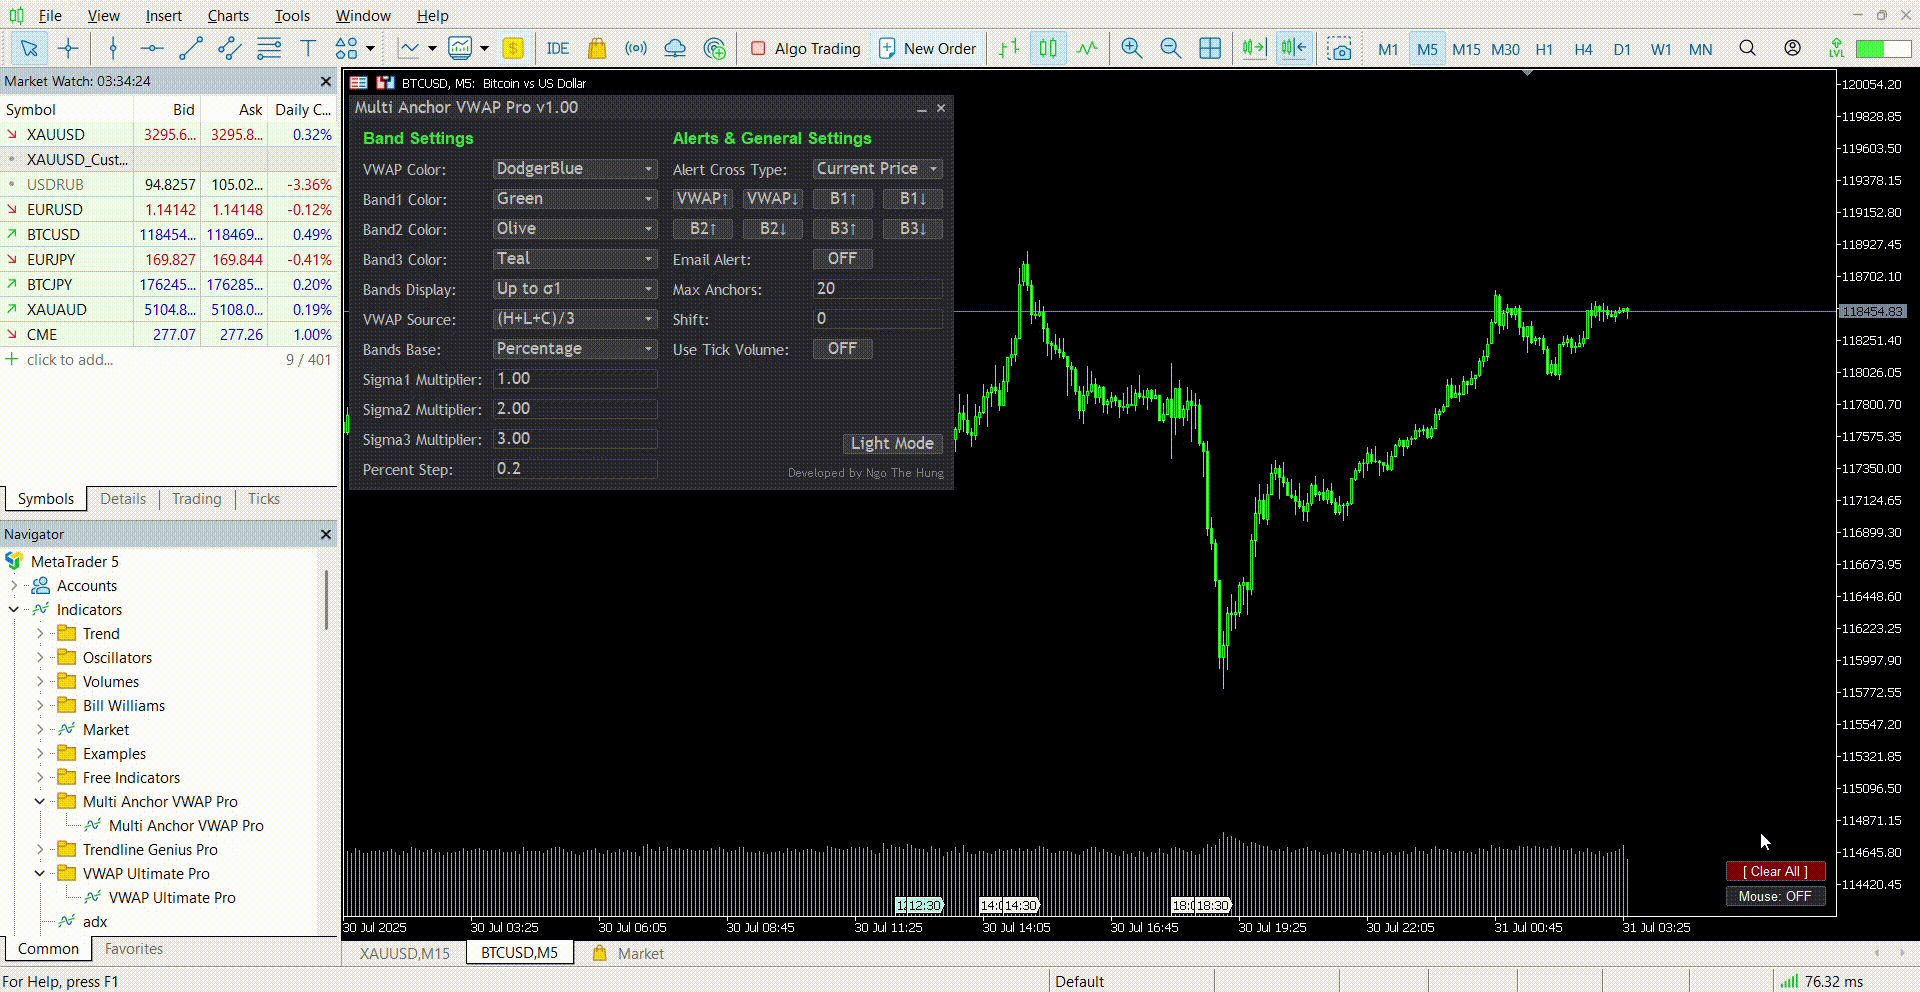Screen dimensions: 1920x992
Task: Open the Band1 Color dropdown
Action: (x=575, y=199)
